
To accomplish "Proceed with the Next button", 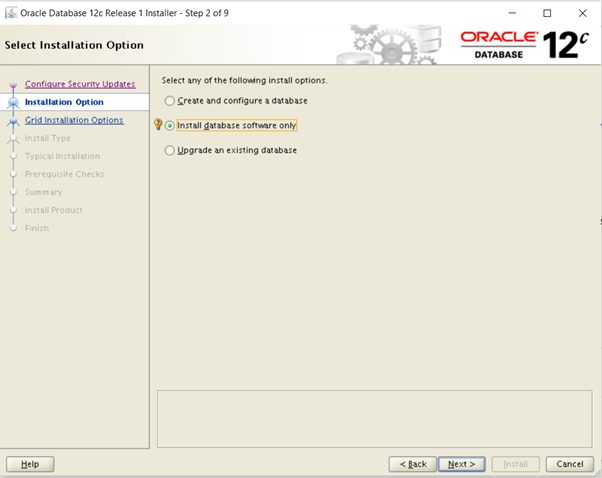I will pos(461,464).
